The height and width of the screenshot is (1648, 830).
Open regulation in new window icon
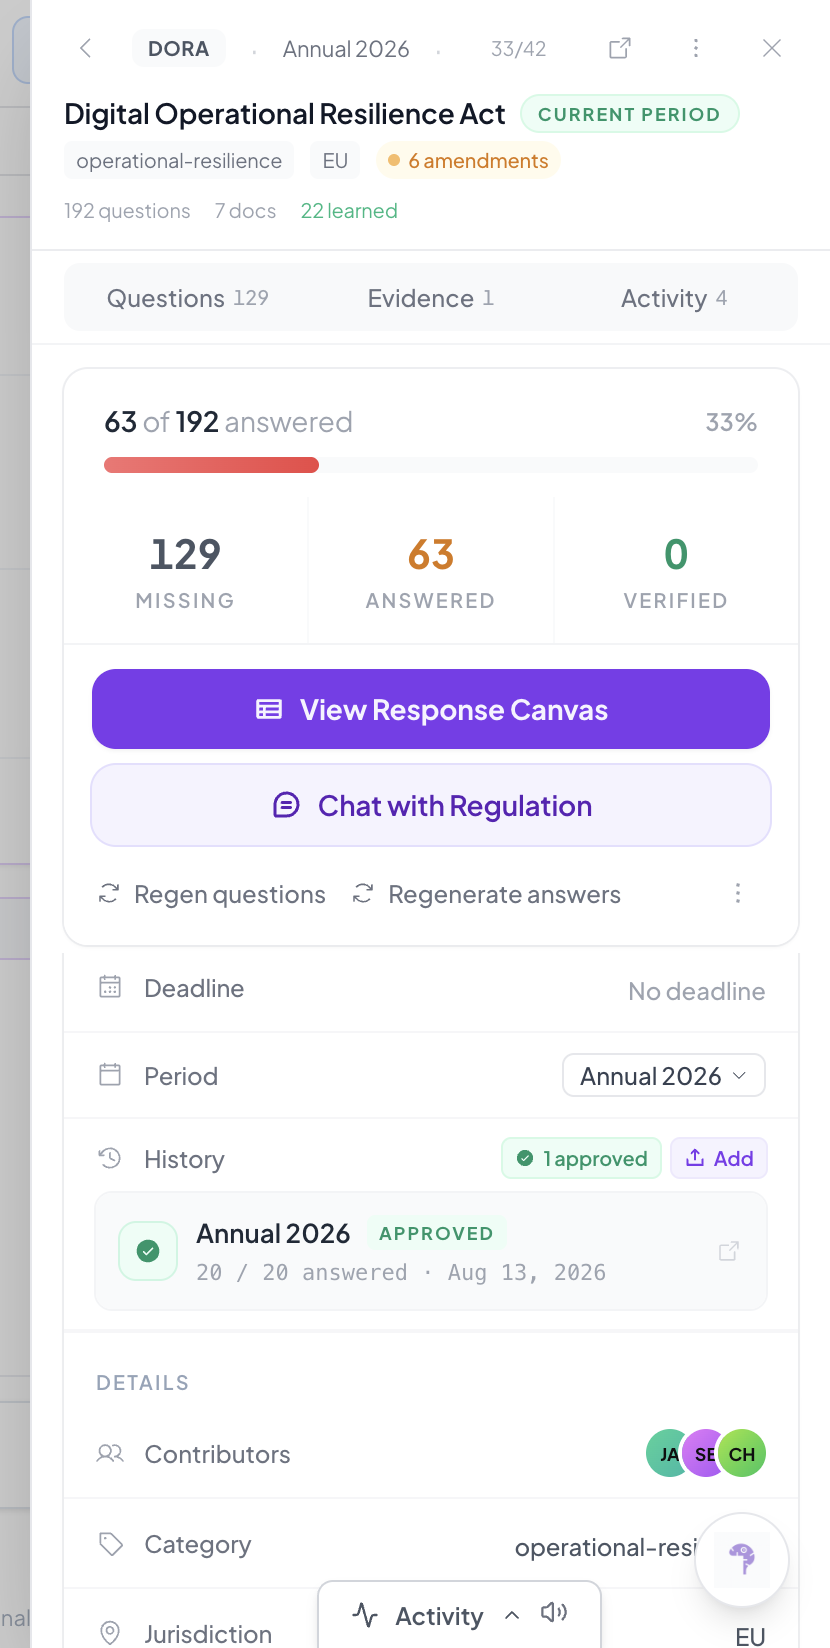(620, 48)
